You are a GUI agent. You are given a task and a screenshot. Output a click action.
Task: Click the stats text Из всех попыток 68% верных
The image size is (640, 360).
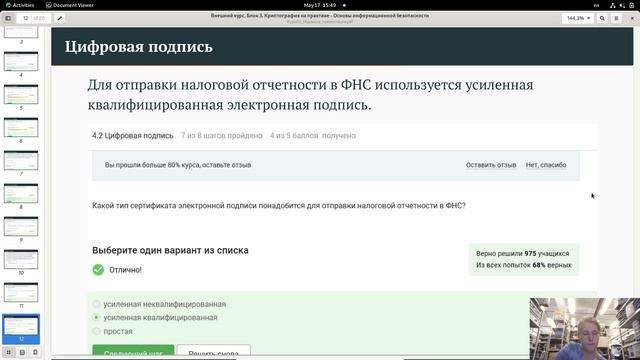[x=524, y=265]
